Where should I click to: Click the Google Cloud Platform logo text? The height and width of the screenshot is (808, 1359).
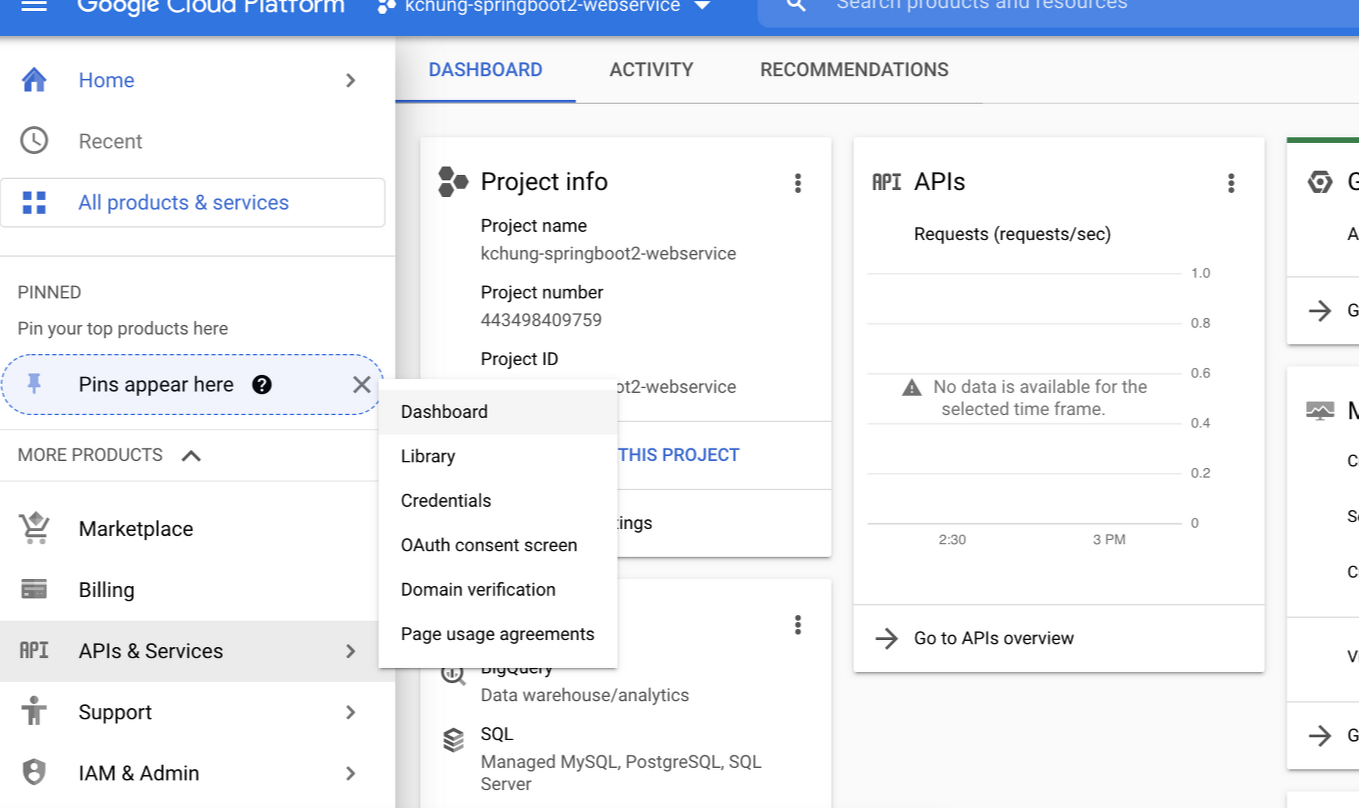211,6
